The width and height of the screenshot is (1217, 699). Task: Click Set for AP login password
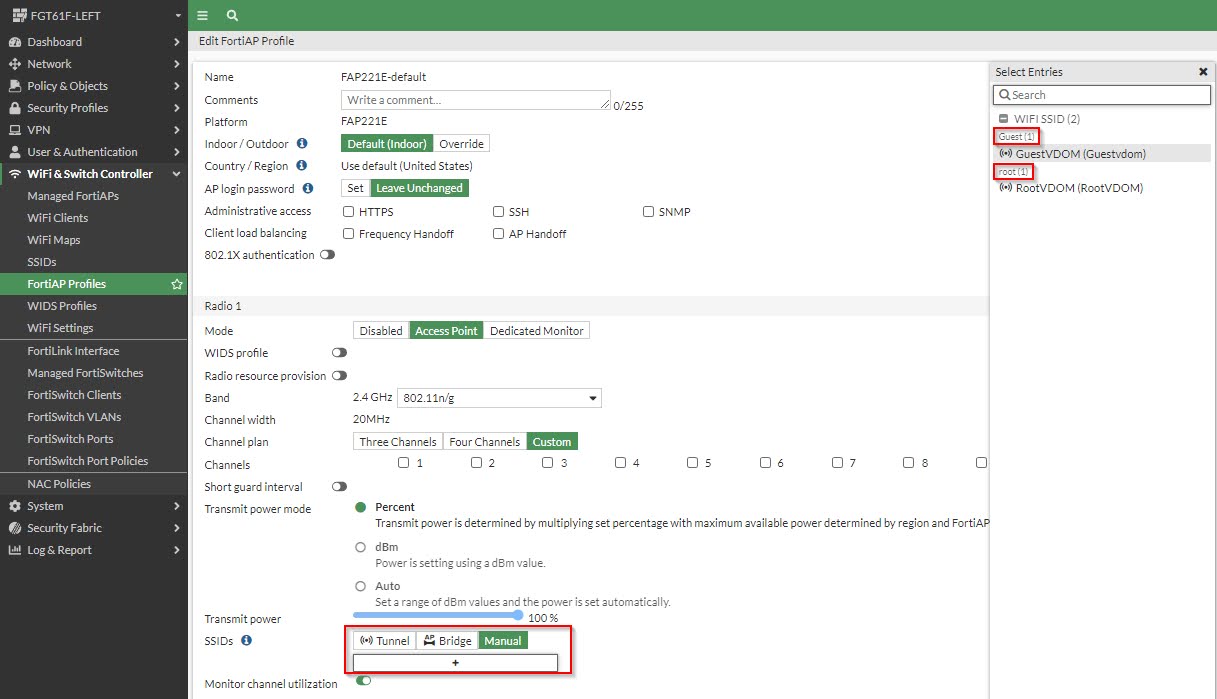[x=355, y=188]
